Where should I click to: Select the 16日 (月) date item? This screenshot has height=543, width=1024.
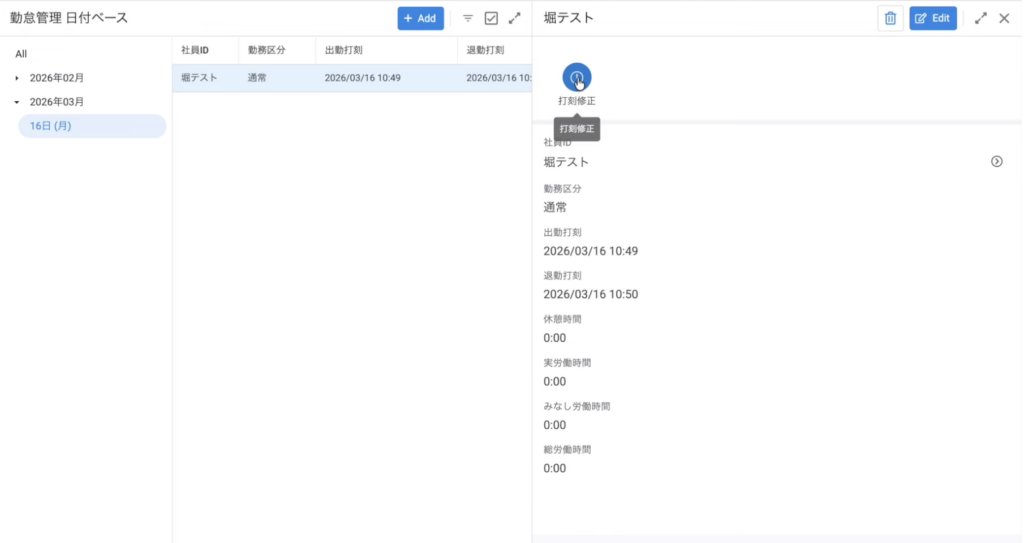click(x=50, y=126)
